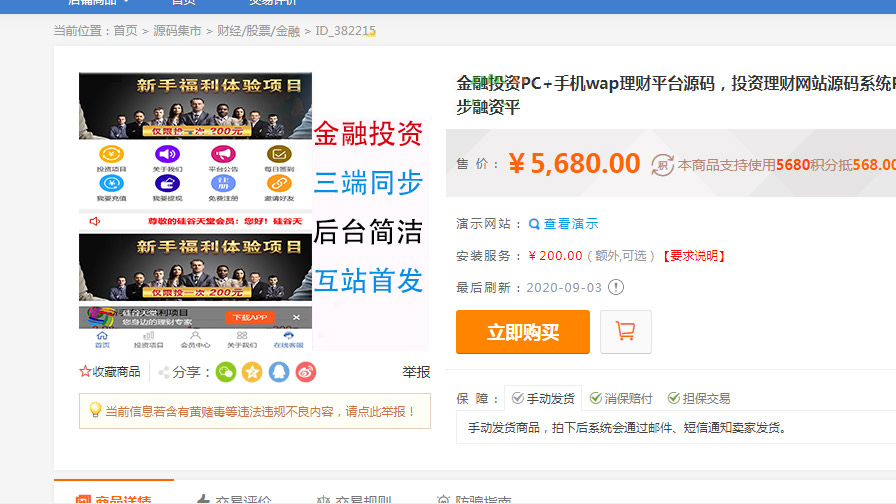896x504 pixels.
Task: Open the product preview image
Action: pyautogui.click(x=254, y=211)
